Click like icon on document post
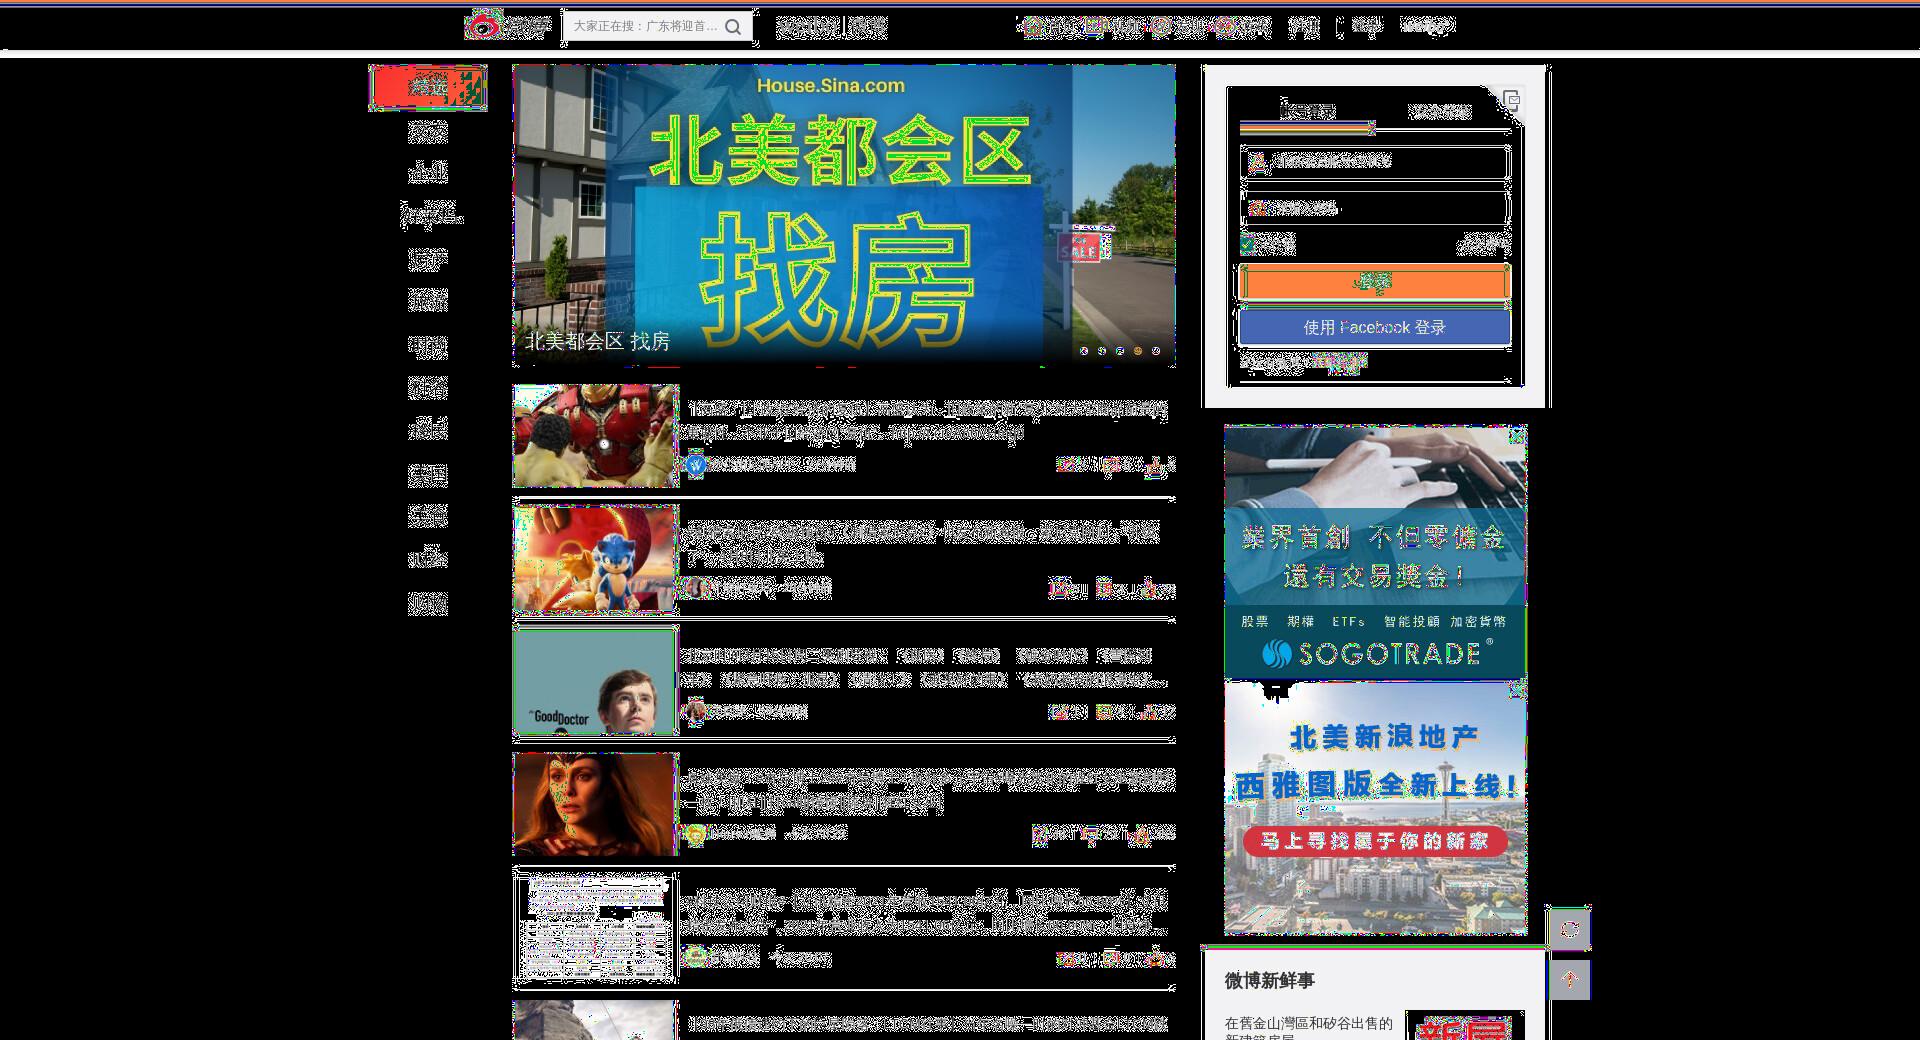 point(1155,957)
